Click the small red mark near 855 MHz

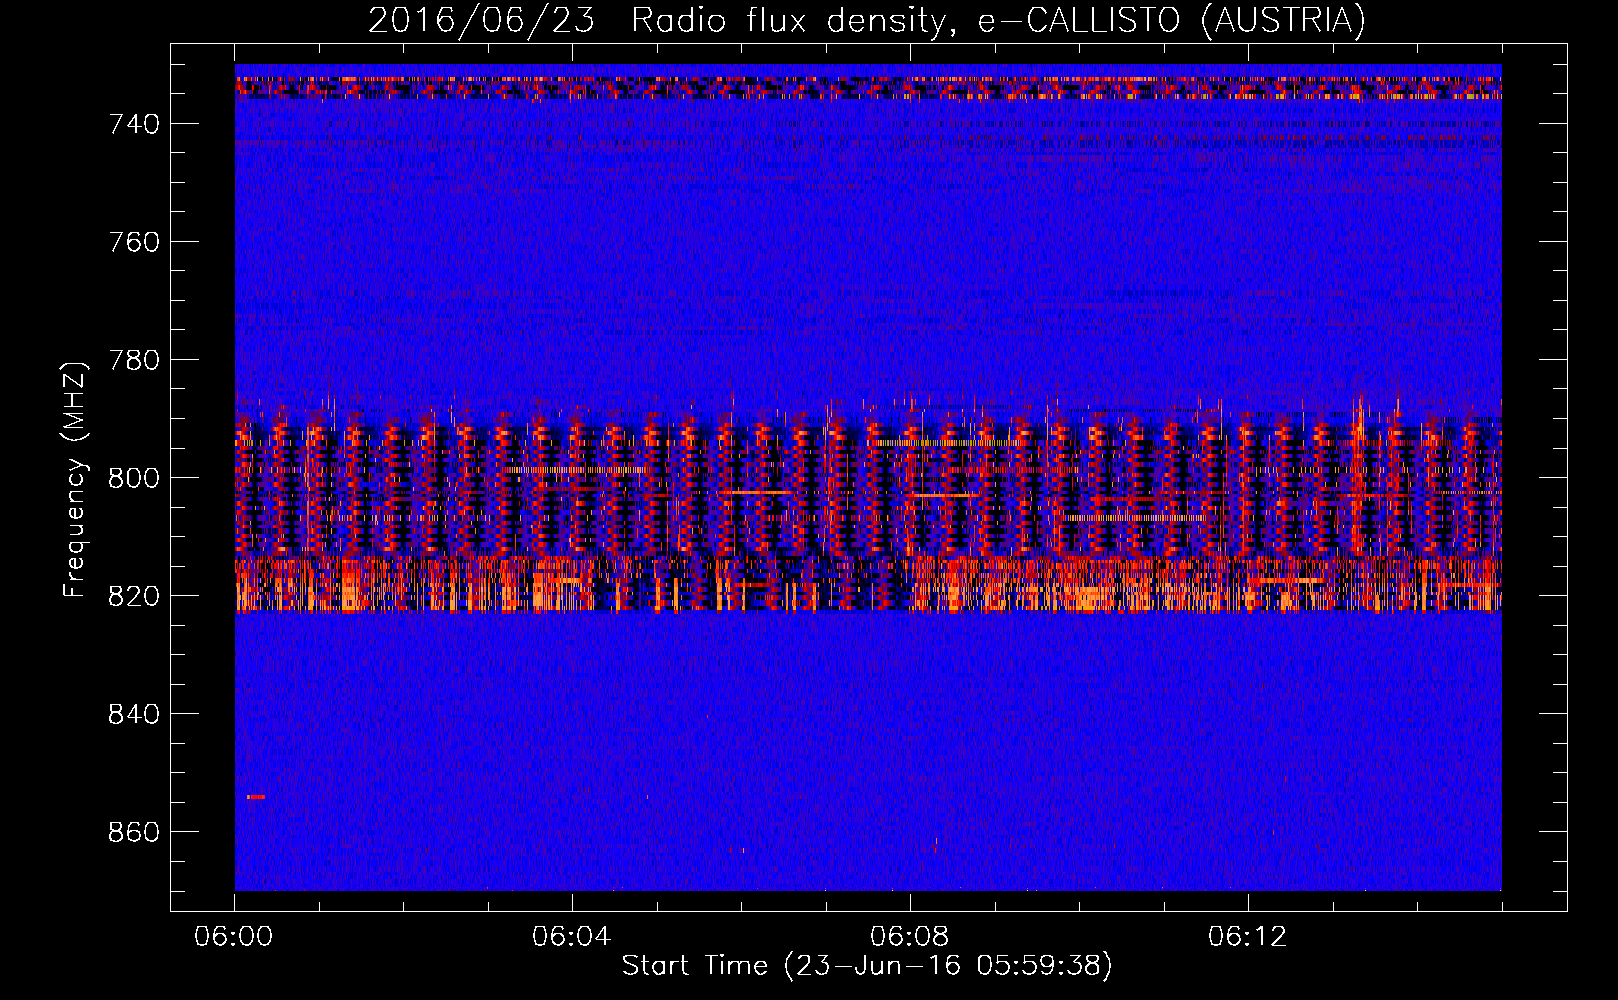coord(256,797)
